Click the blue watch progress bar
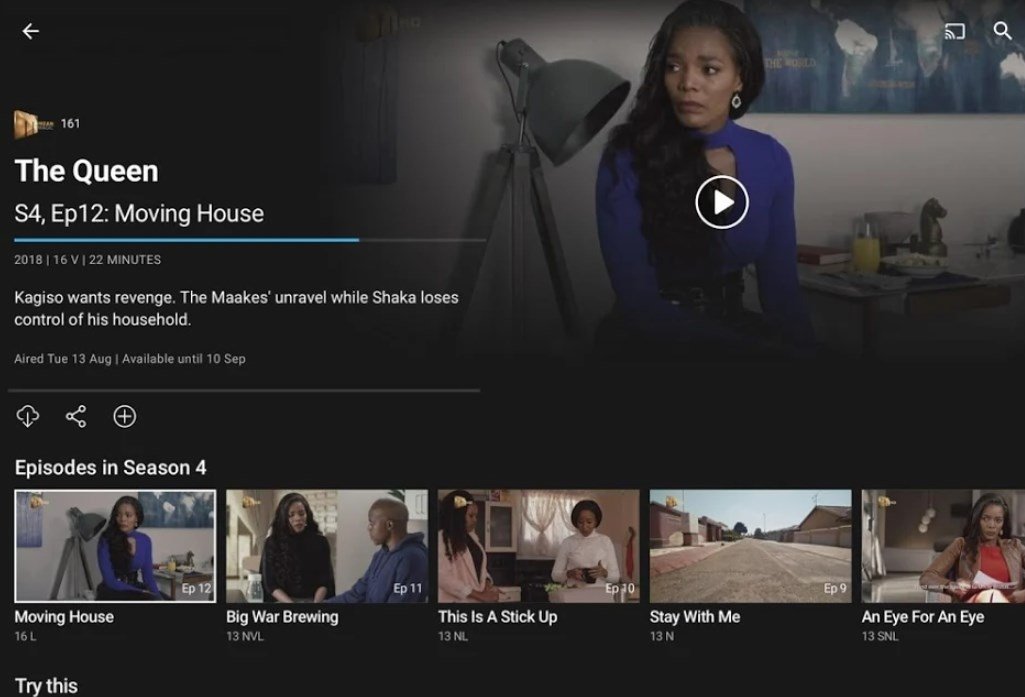 (186, 240)
